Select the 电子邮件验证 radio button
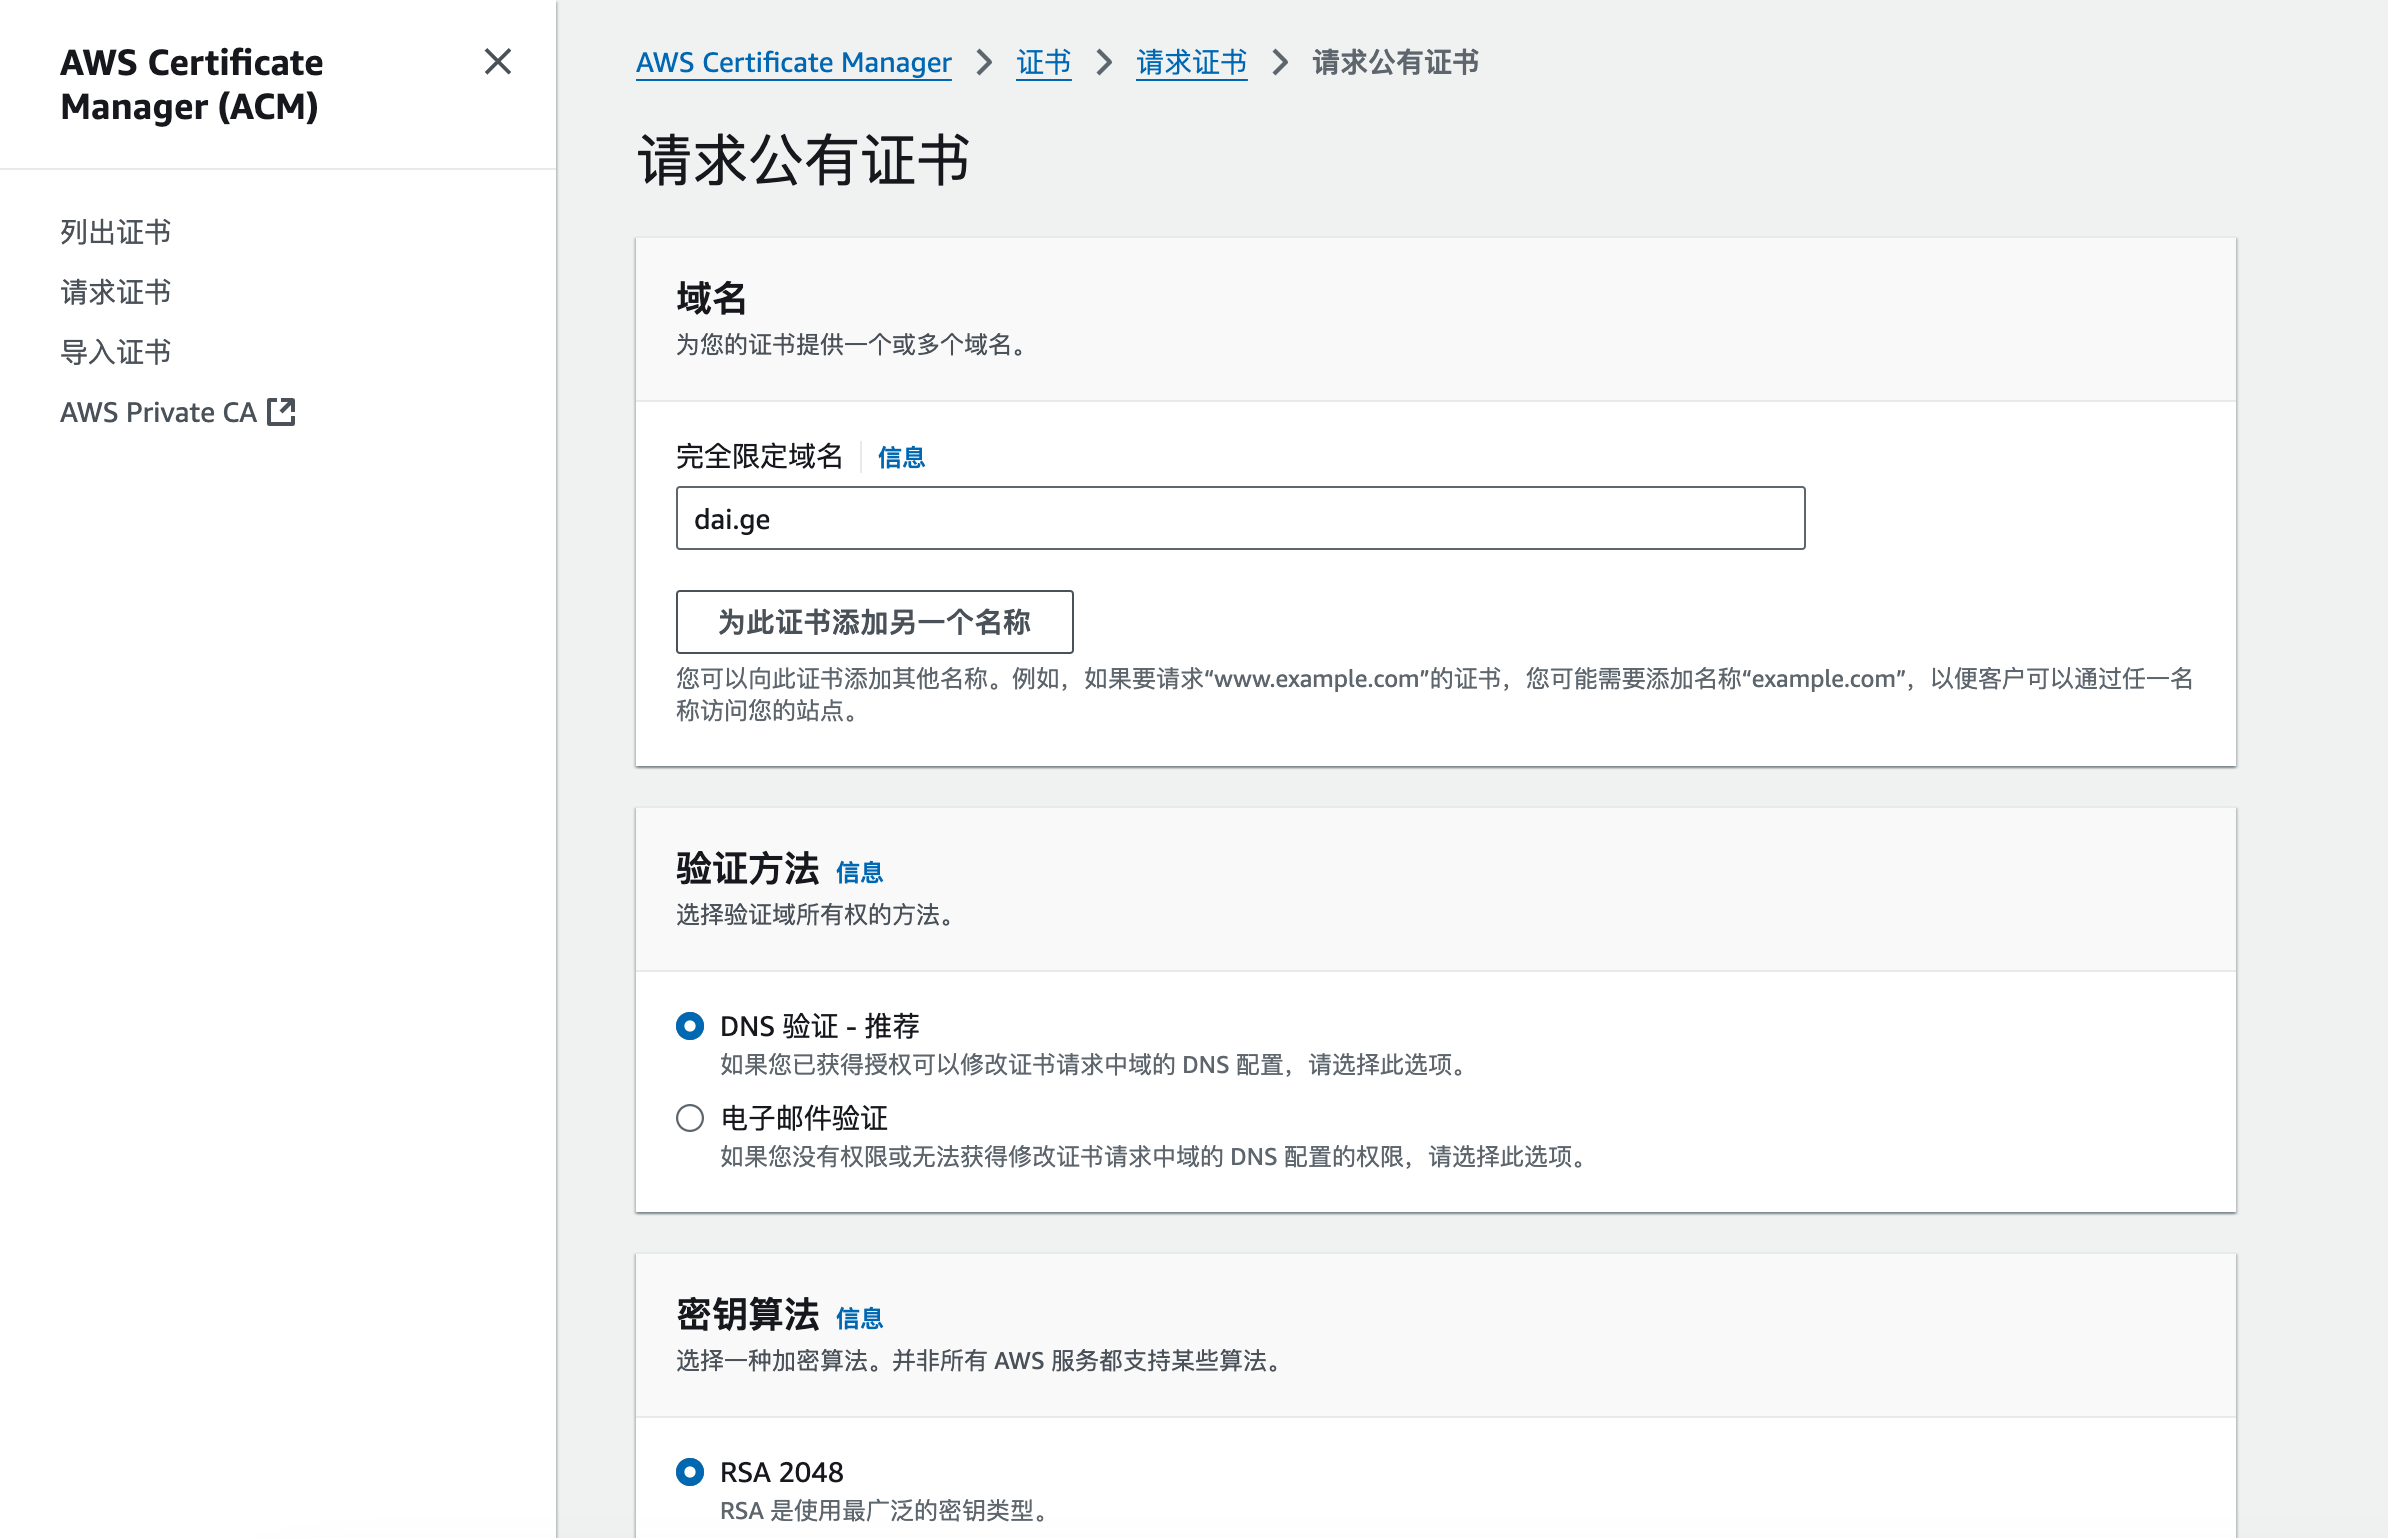The image size is (2388, 1538). pyautogui.click(x=690, y=1118)
